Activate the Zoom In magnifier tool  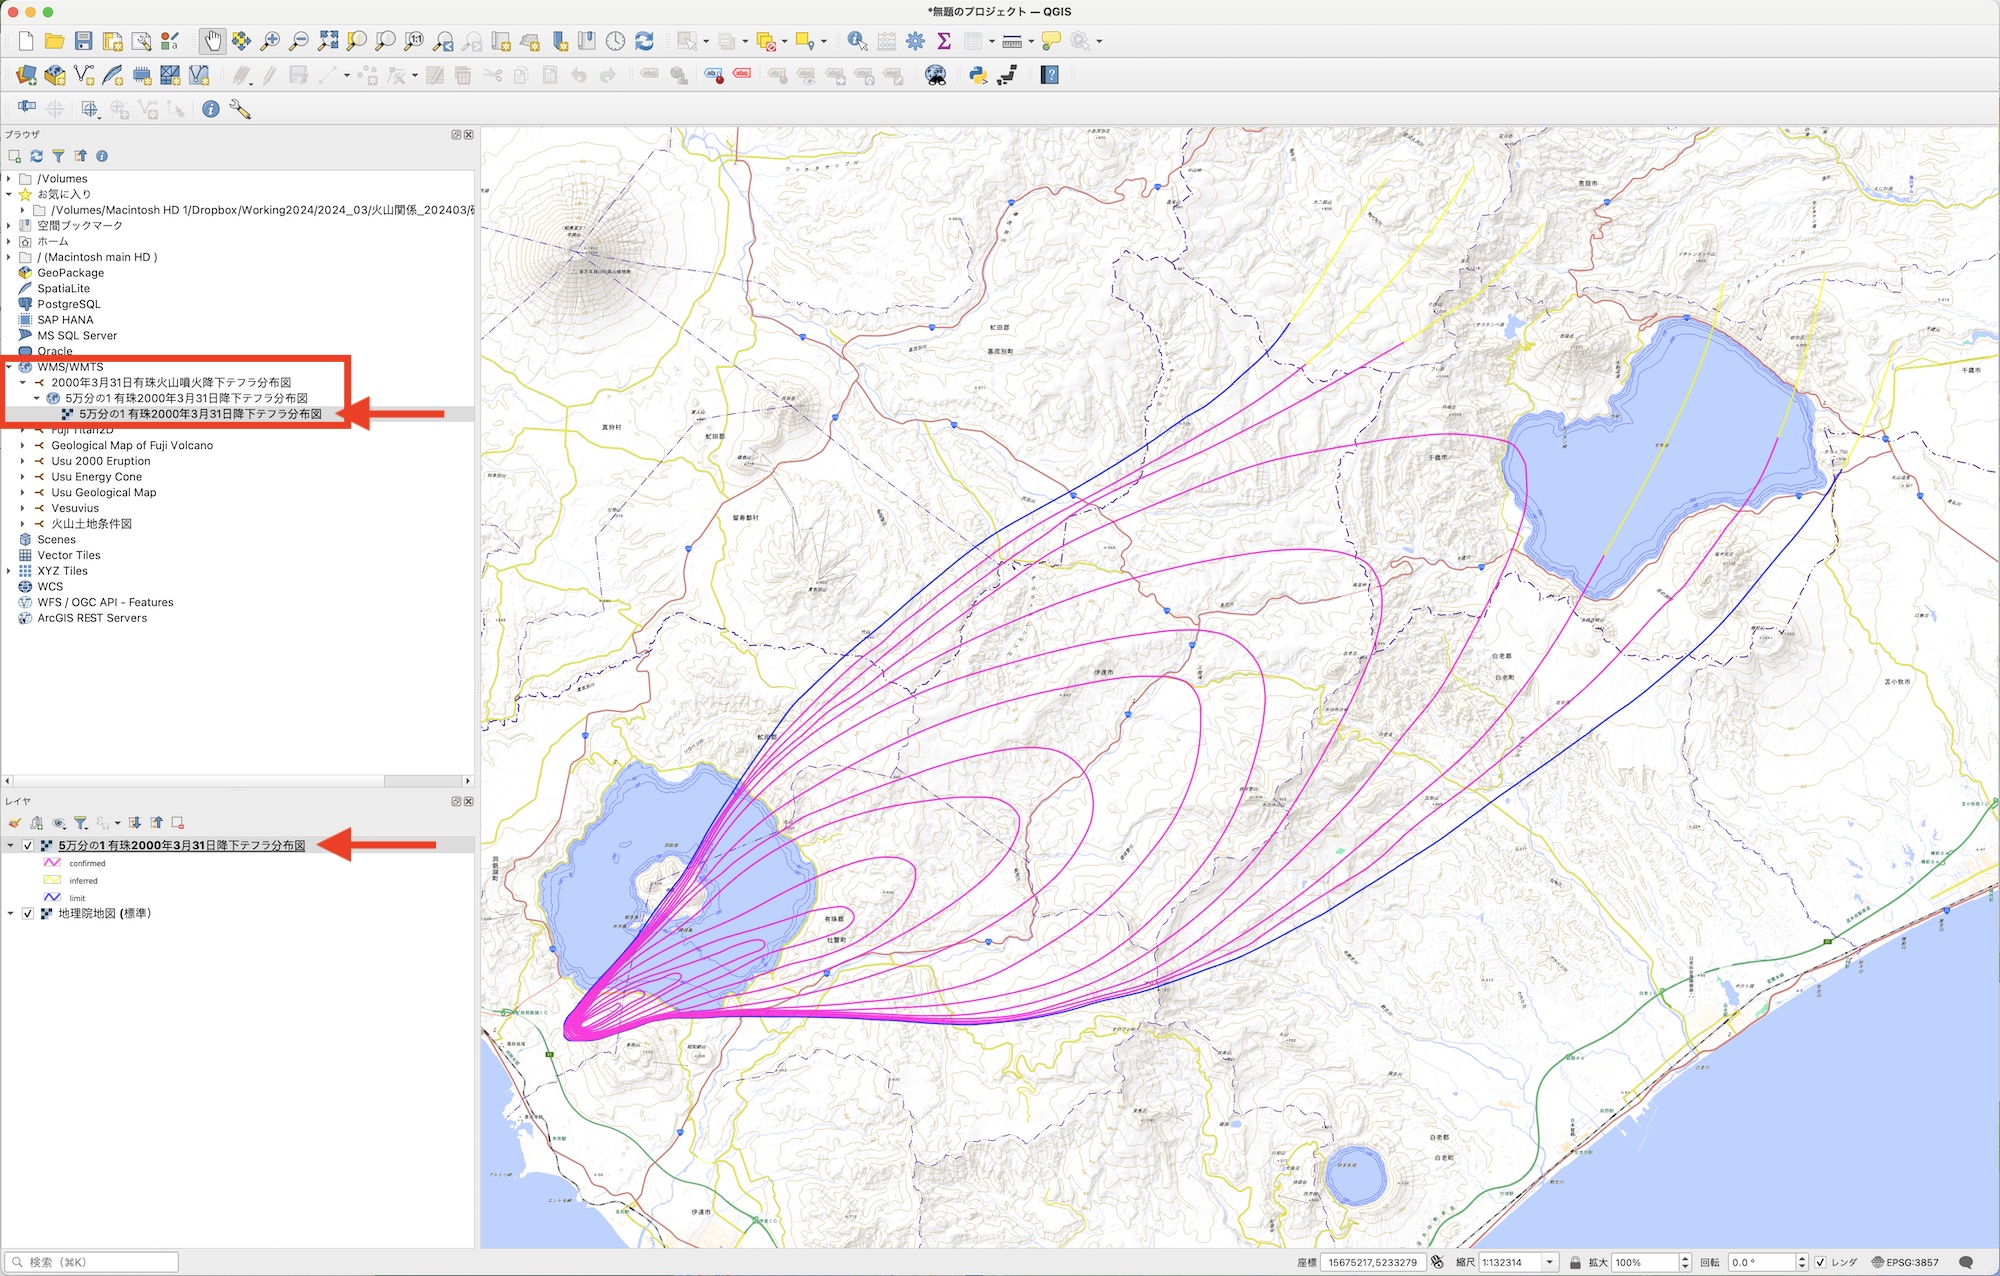[270, 41]
